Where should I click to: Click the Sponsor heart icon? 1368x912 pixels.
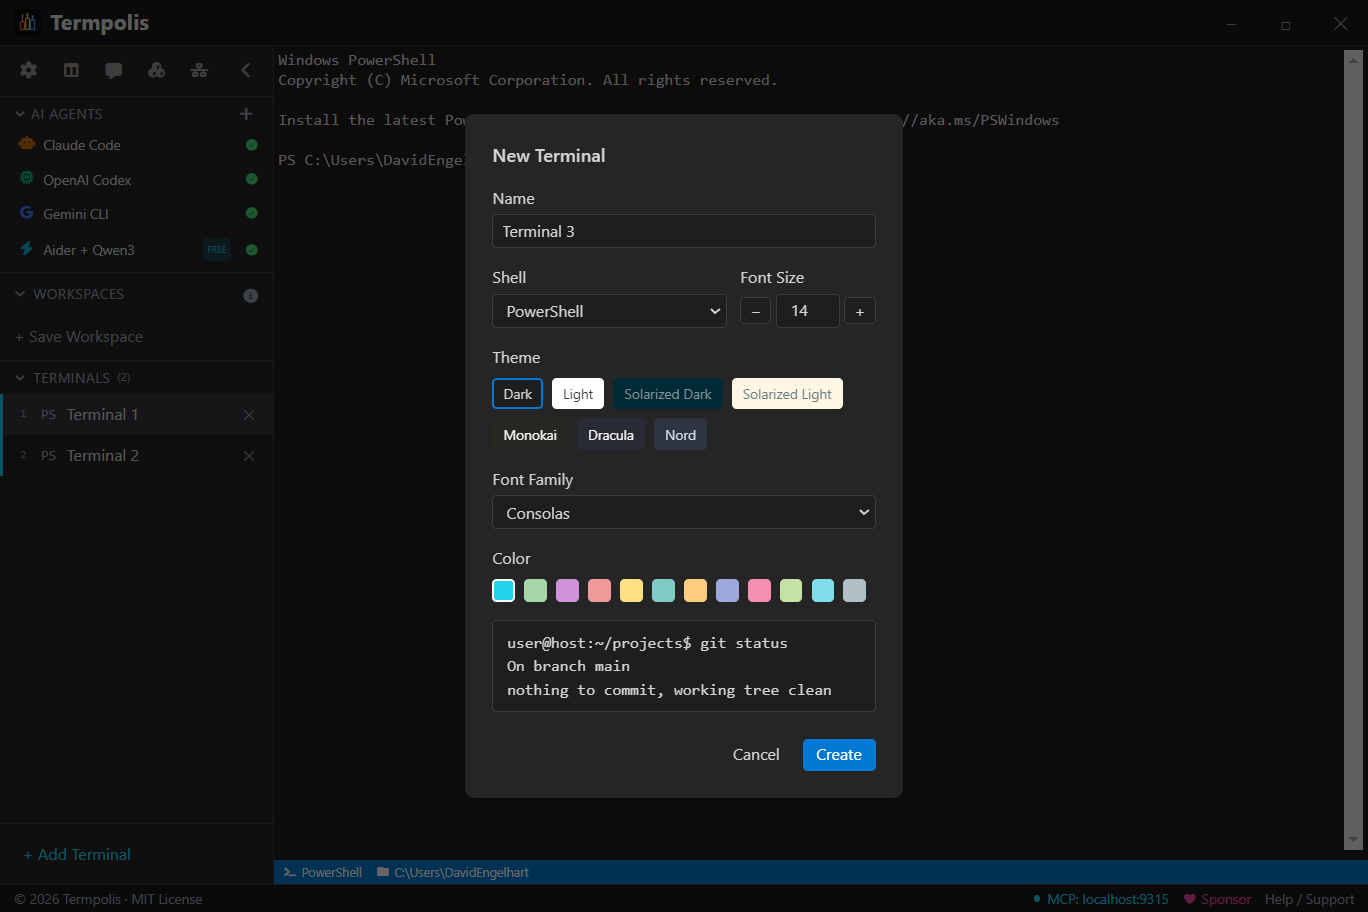(1192, 899)
